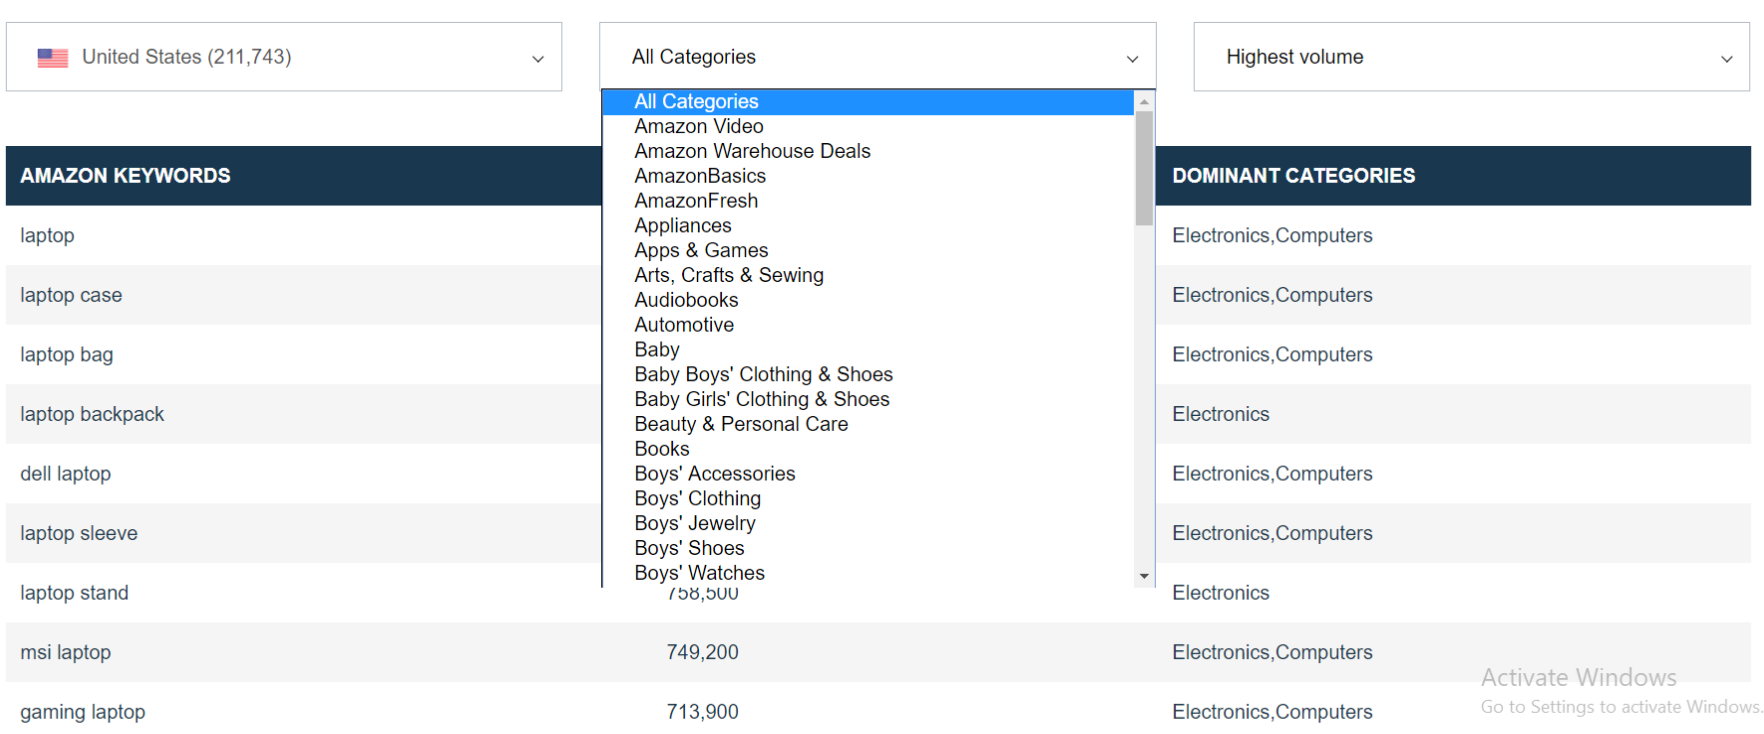1764x734 pixels.
Task: Click the keyword 'gaming laptop'
Action: tap(82, 712)
